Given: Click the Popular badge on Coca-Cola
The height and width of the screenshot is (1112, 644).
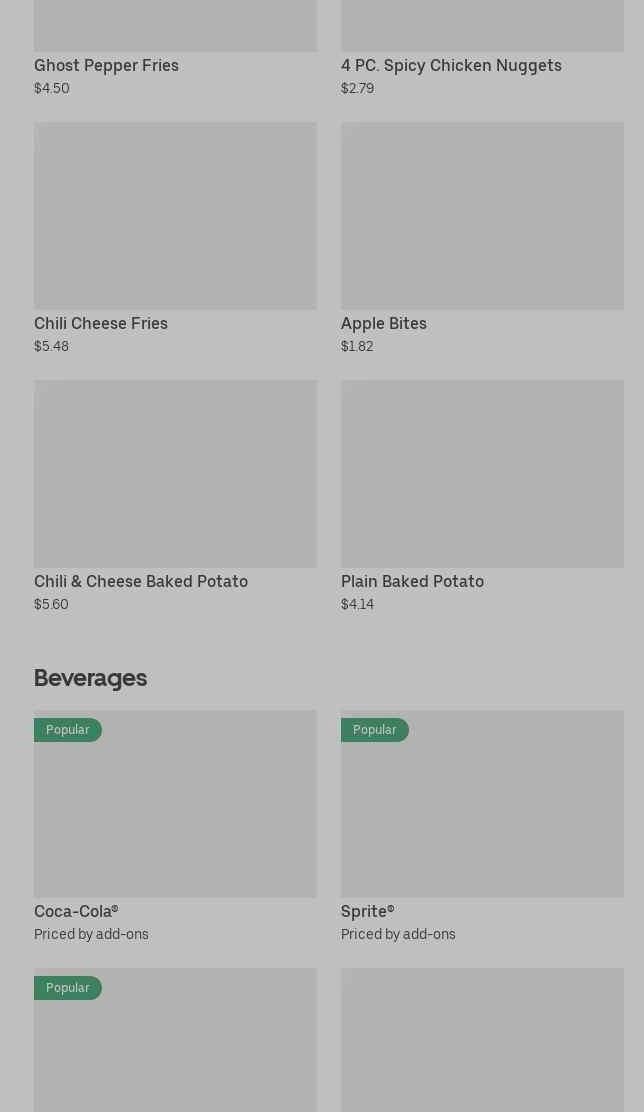Looking at the screenshot, I should (x=68, y=730).
